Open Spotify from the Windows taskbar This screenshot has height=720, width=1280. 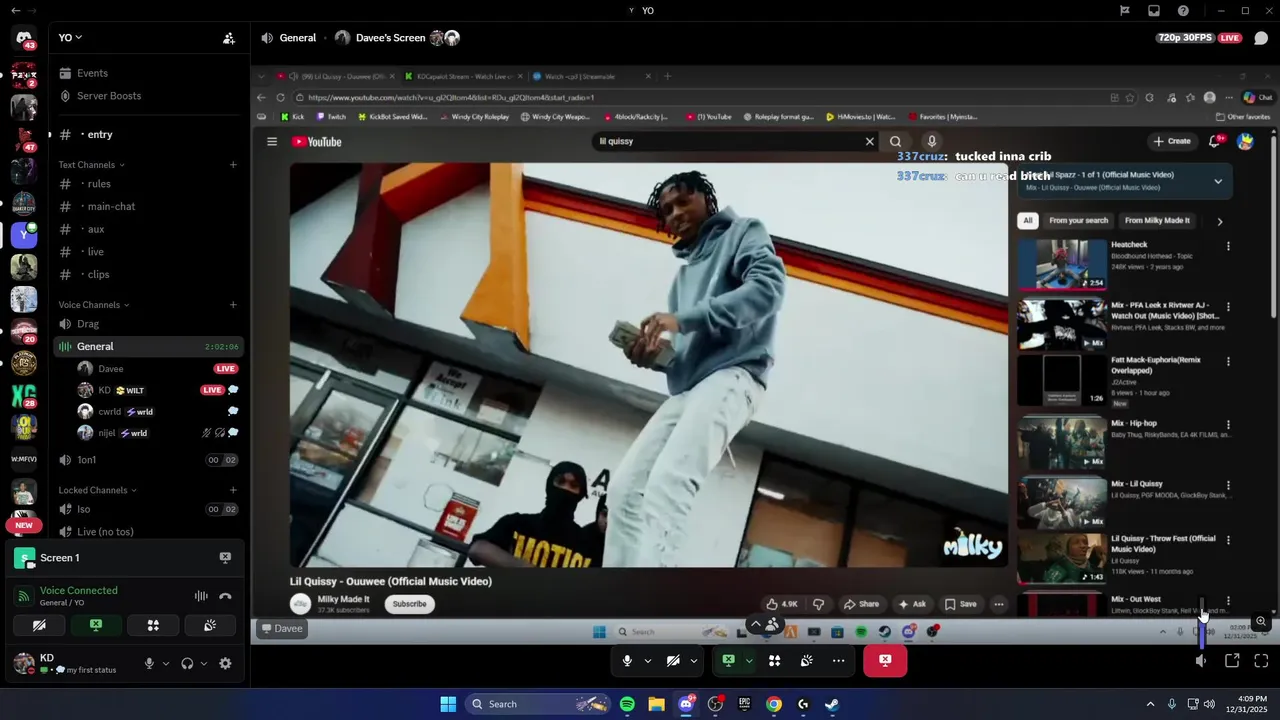pyautogui.click(x=627, y=704)
